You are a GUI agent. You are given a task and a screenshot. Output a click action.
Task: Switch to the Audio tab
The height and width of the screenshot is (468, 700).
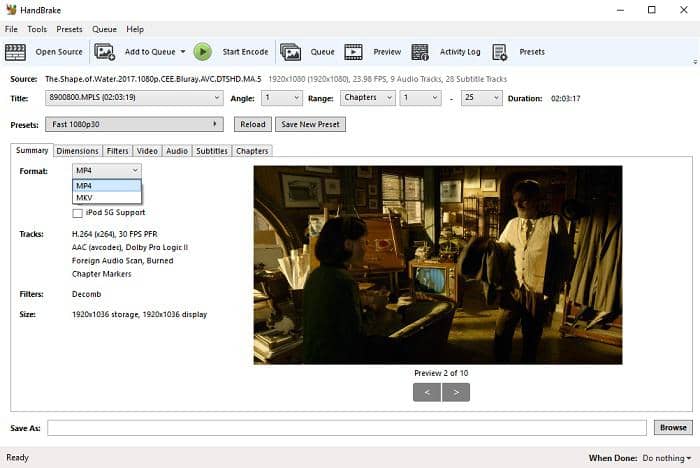point(177,151)
